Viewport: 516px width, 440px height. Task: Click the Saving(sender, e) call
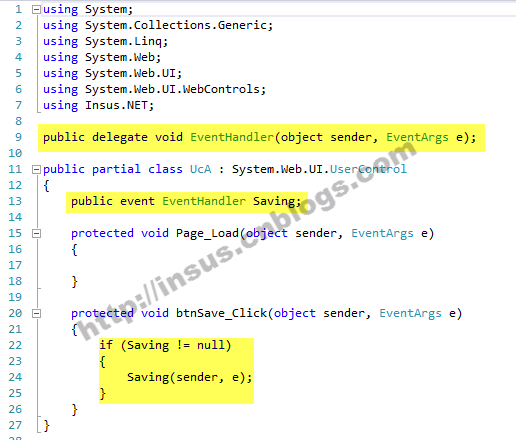point(189,377)
